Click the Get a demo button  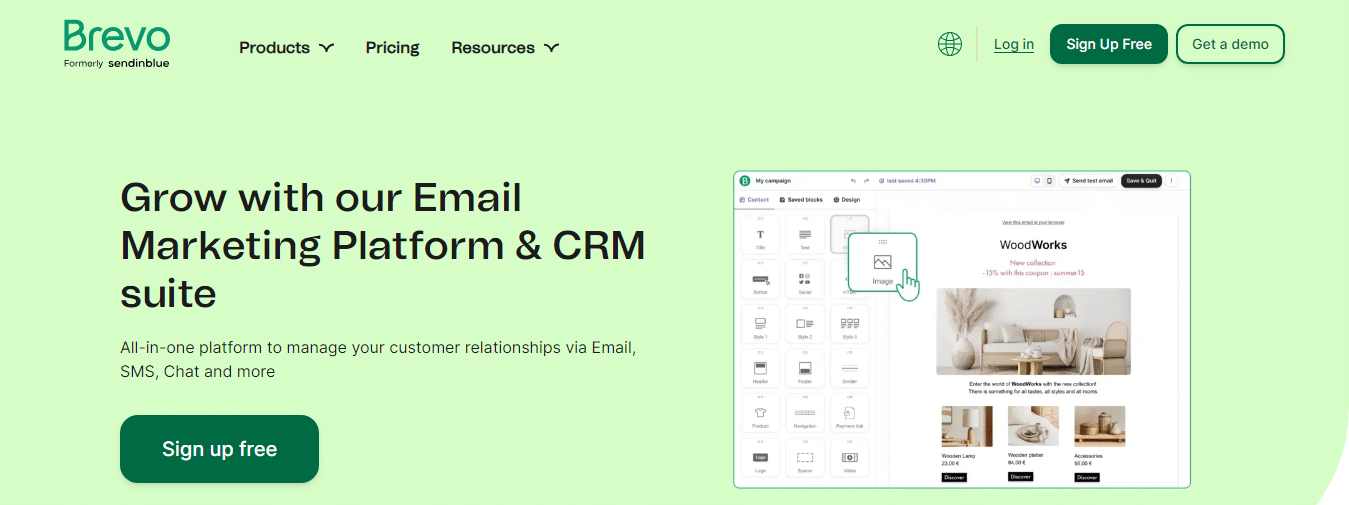click(x=1230, y=44)
